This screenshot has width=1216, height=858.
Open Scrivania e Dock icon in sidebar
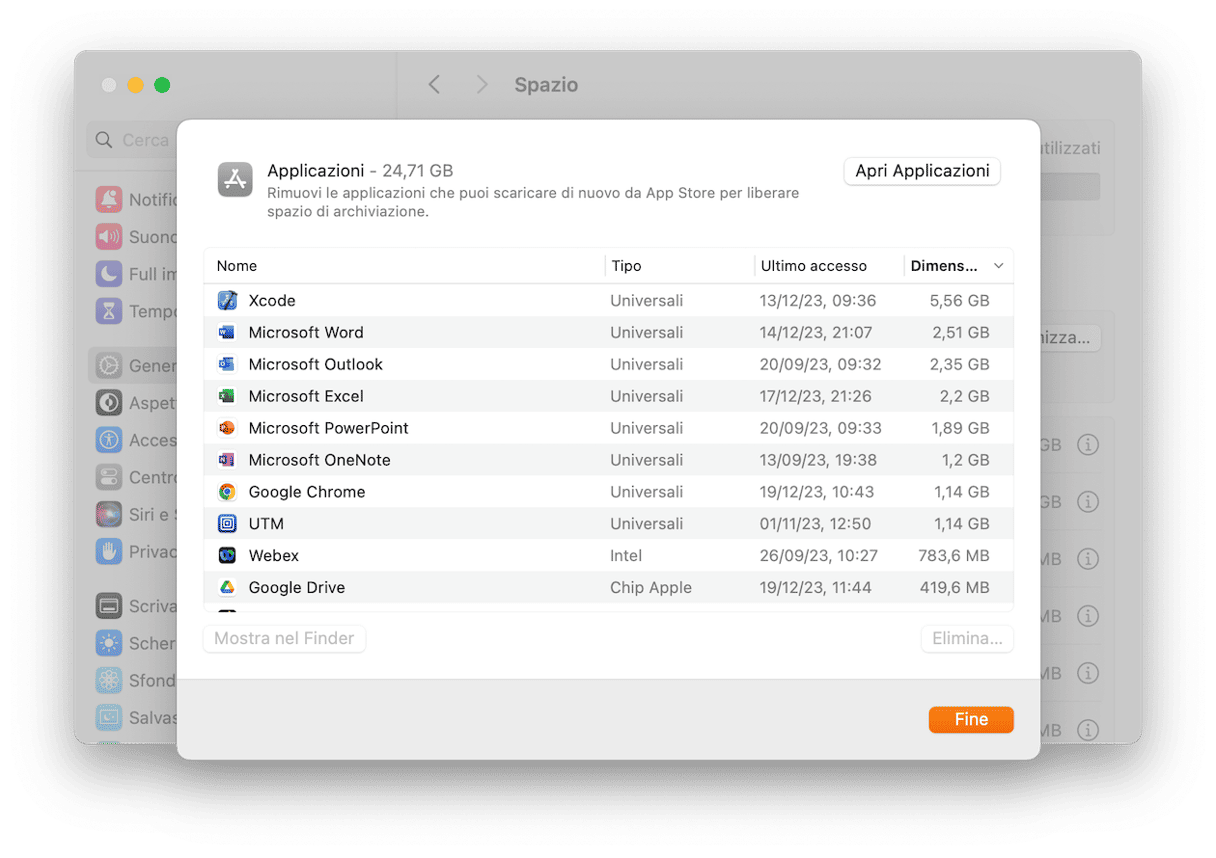coord(109,606)
